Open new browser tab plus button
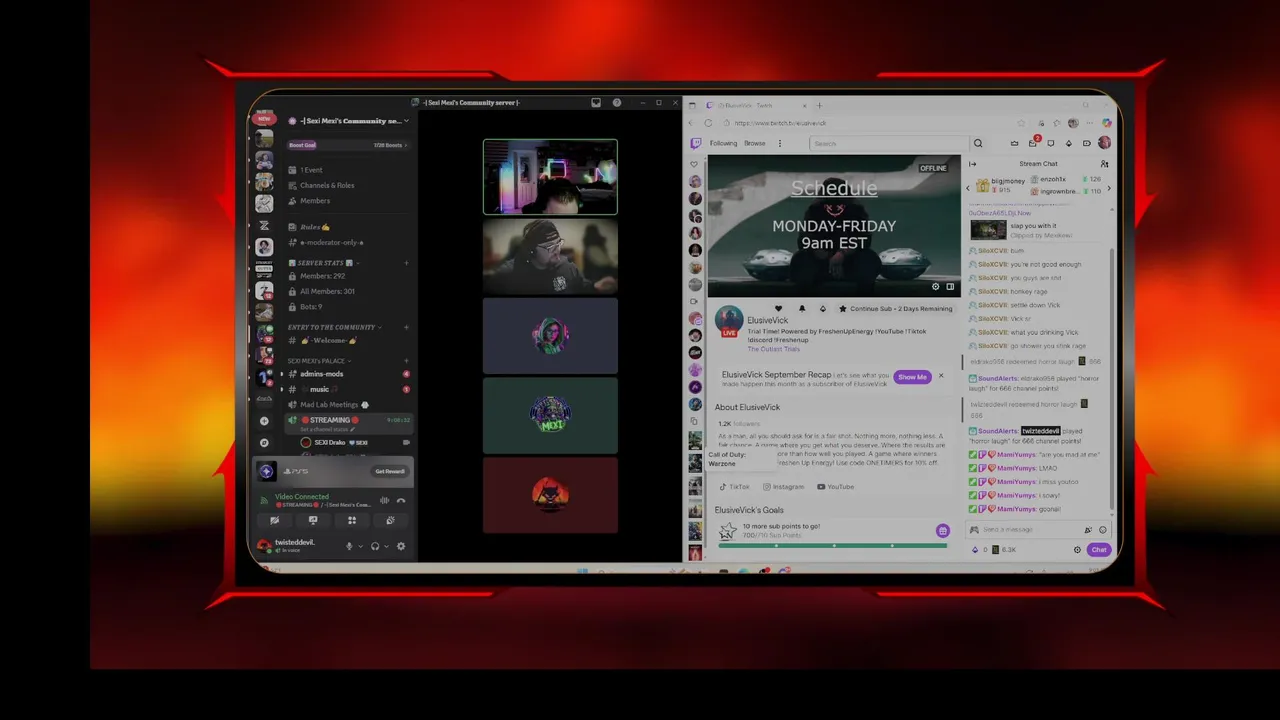 (x=819, y=105)
